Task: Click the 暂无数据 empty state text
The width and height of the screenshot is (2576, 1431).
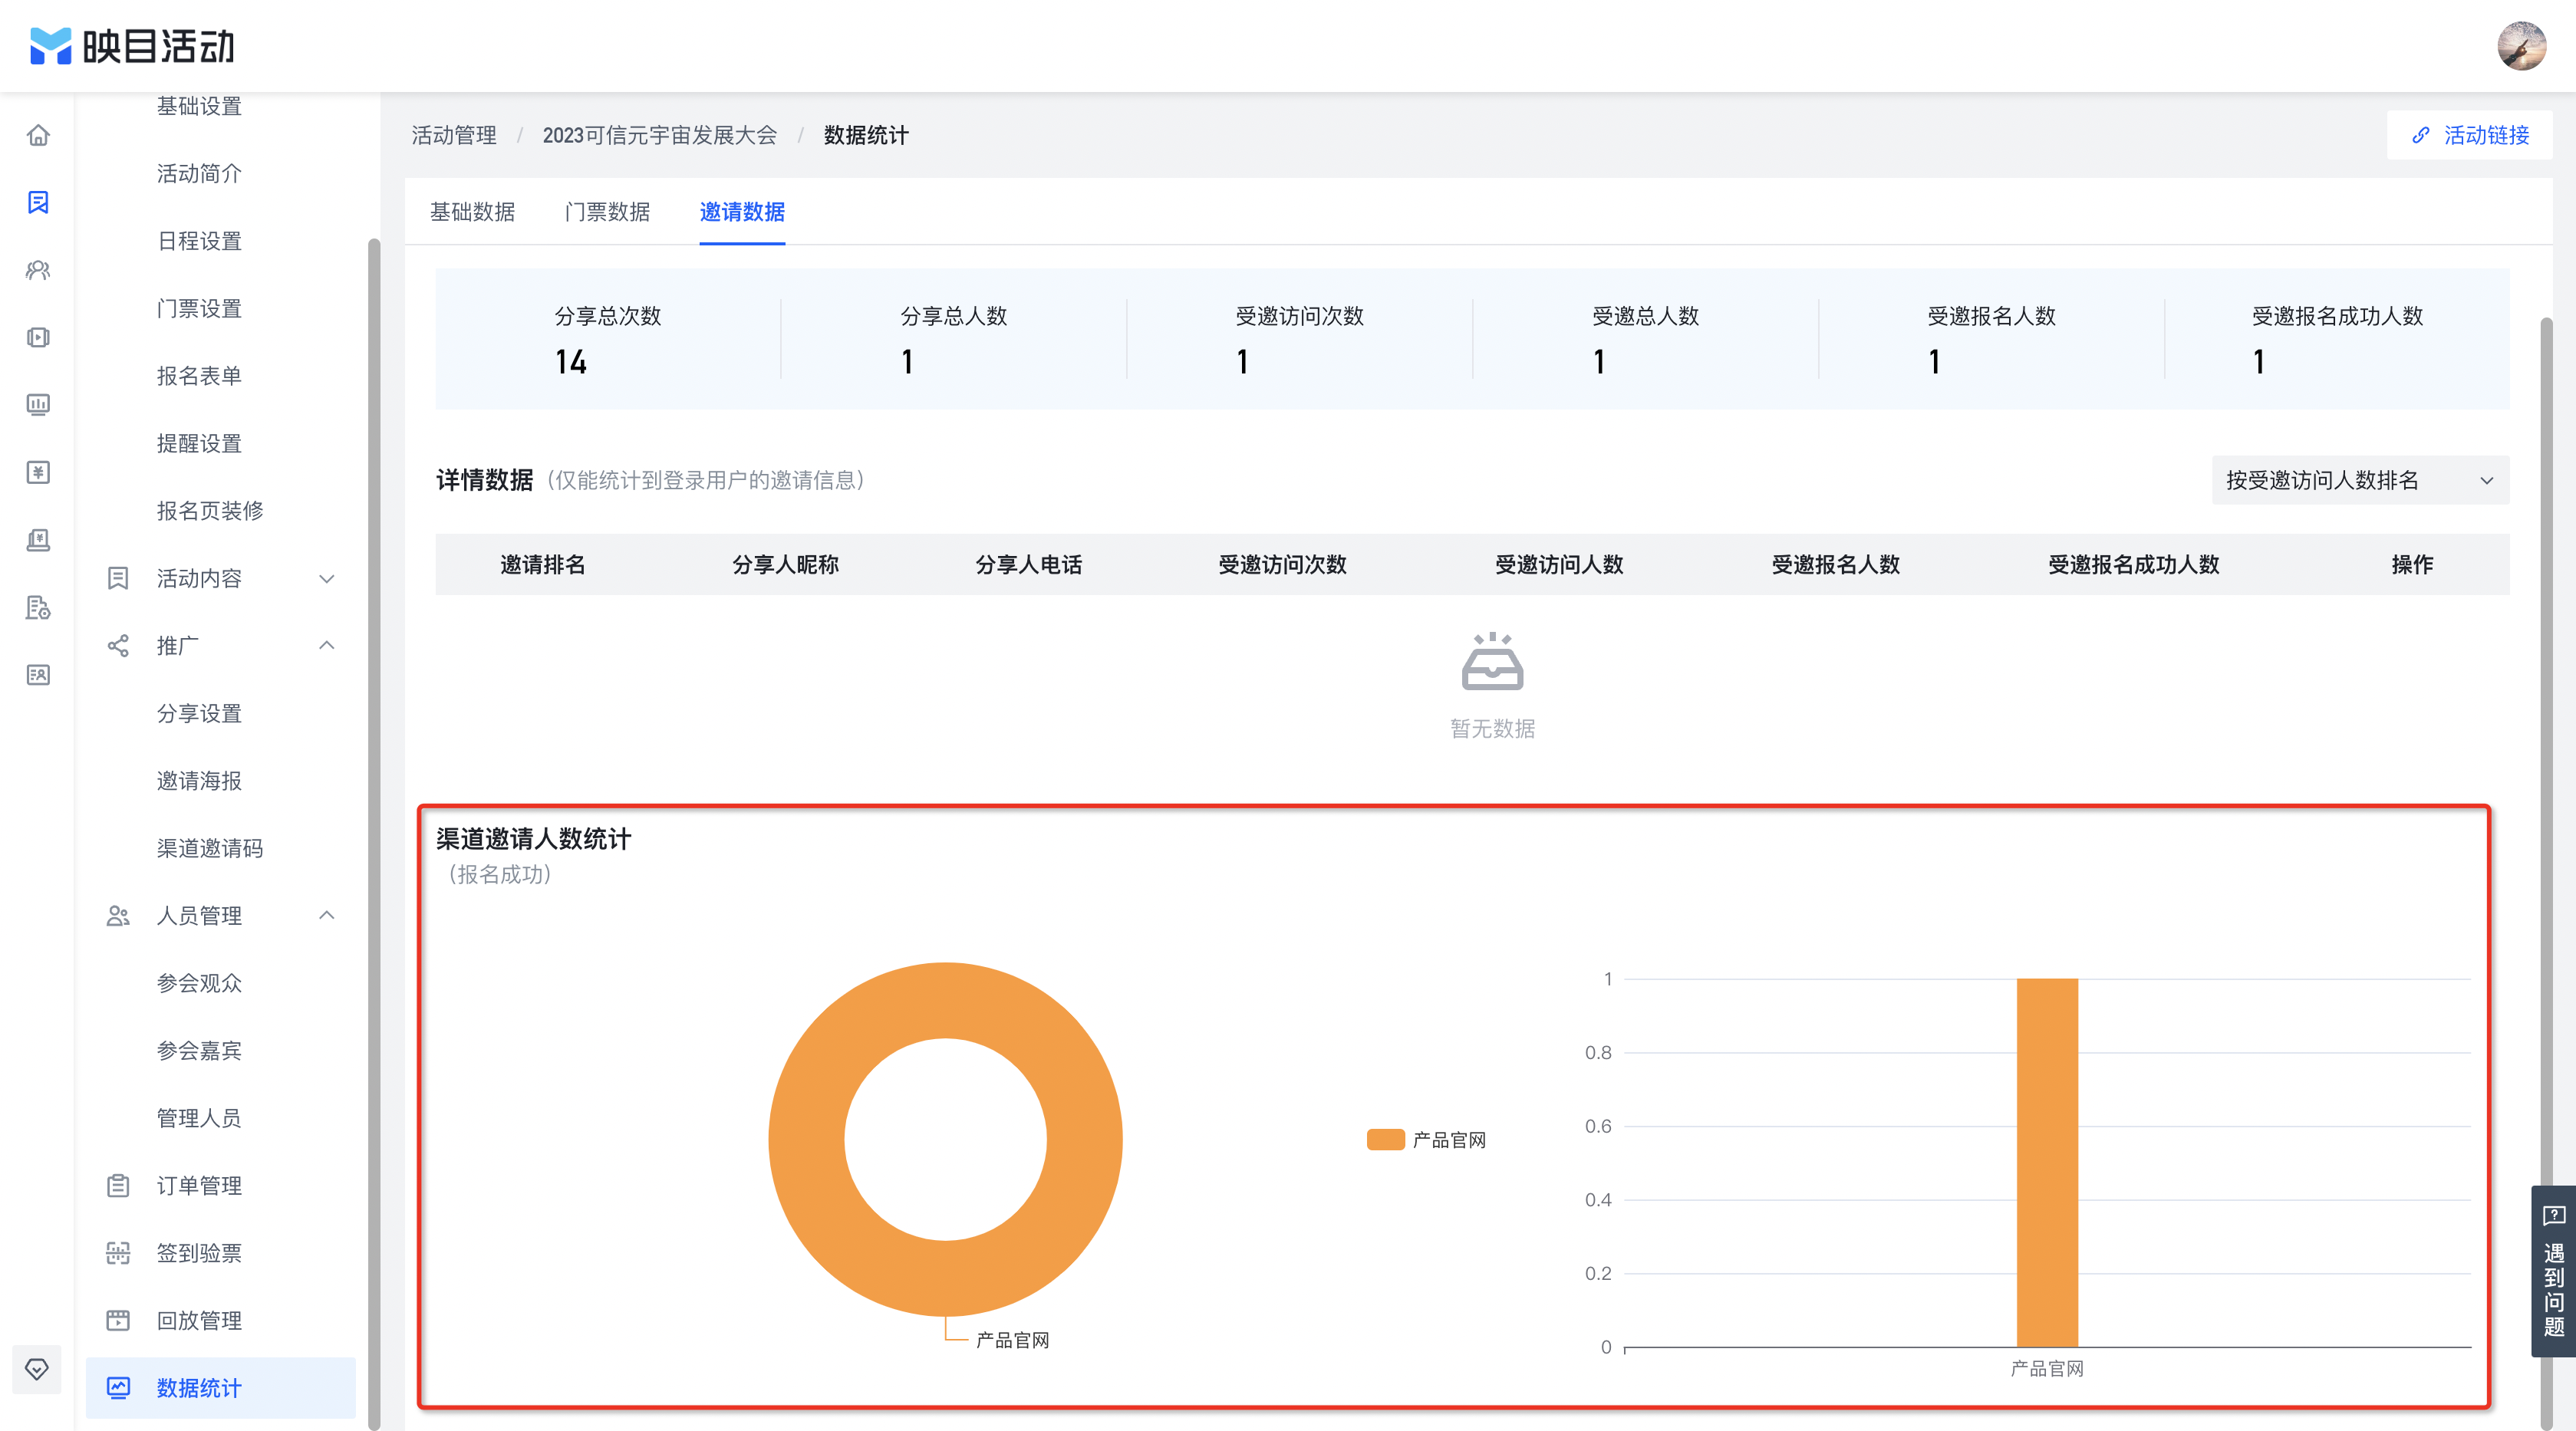Action: click(1492, 729)
